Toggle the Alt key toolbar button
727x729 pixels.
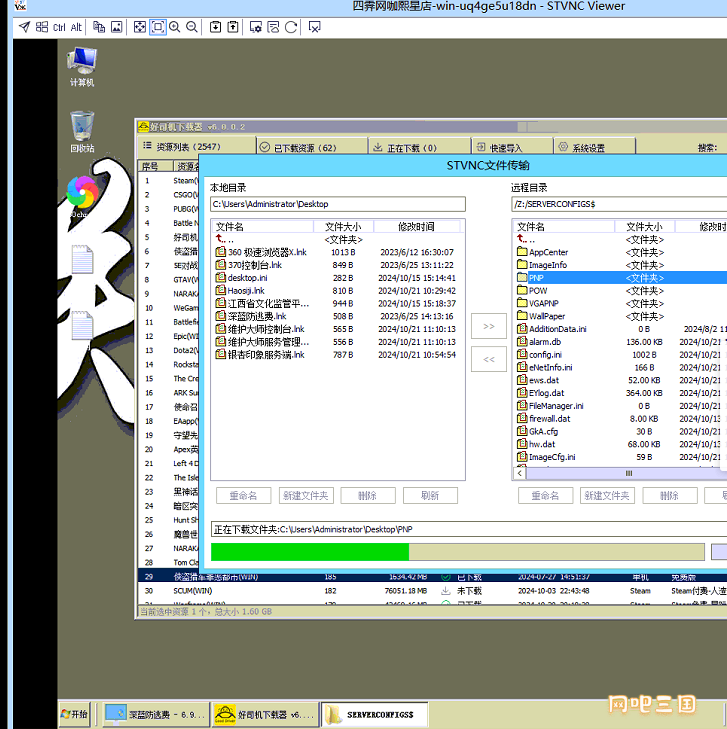point(76,27)
